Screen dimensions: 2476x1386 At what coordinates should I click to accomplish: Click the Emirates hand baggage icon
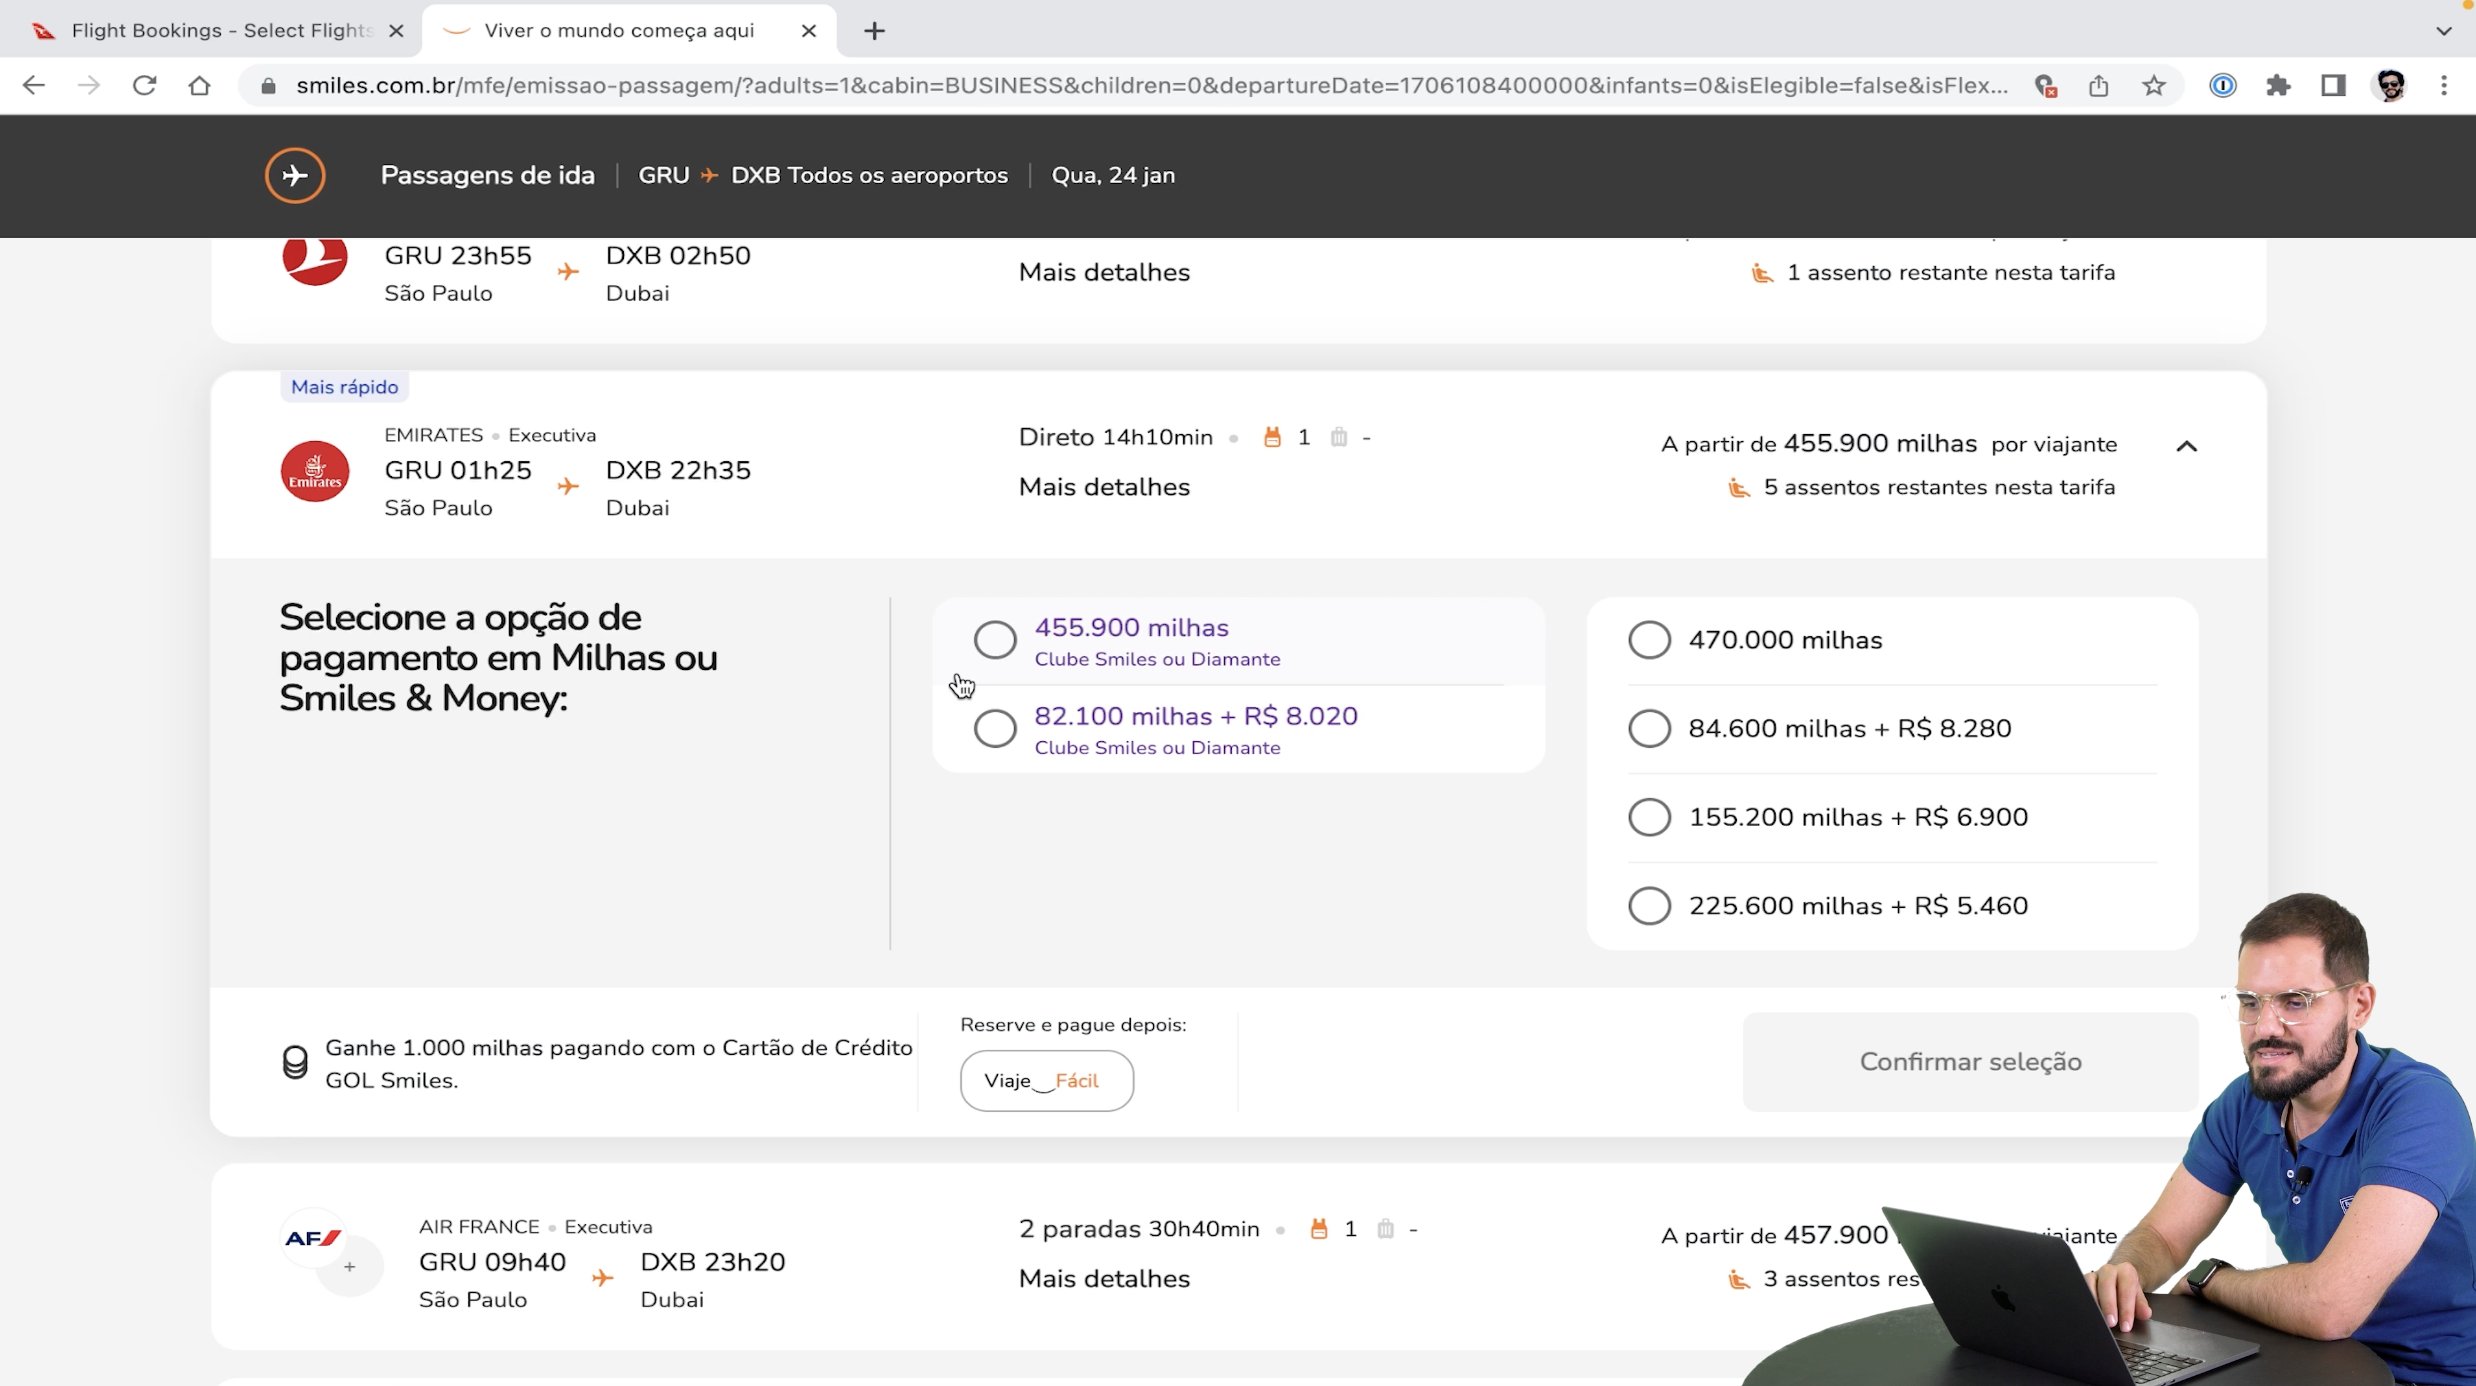point(1272,437)
